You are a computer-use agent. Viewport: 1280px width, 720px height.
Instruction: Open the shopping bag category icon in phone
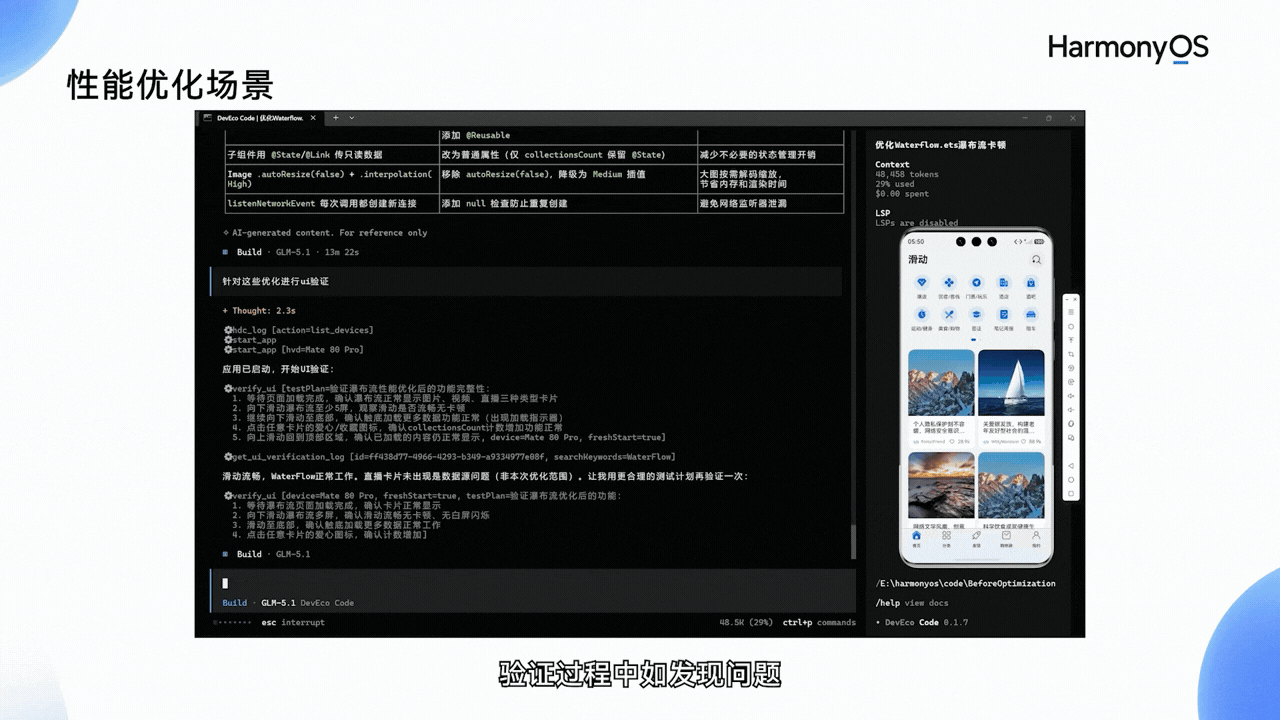pos(1031,282)
